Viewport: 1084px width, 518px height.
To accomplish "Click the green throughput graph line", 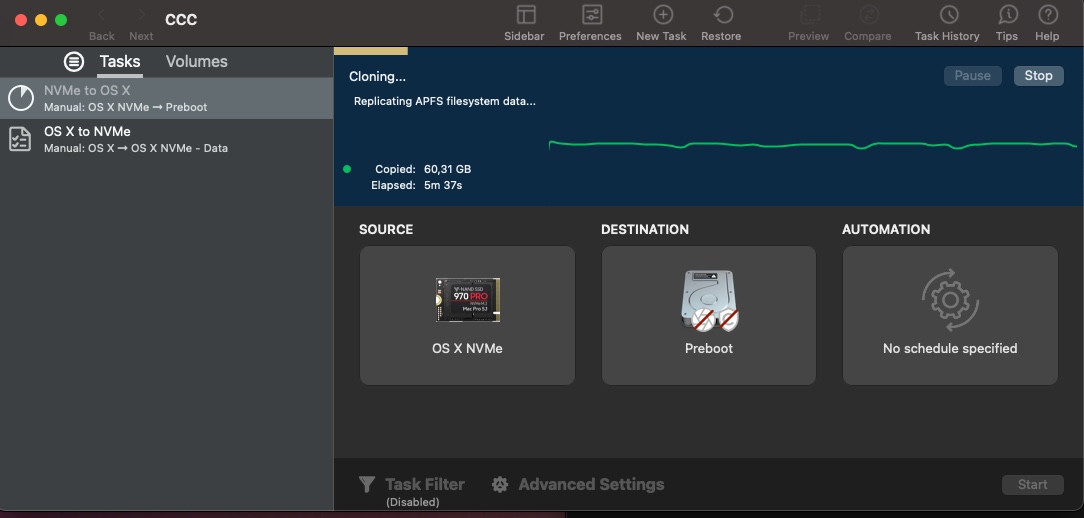I will [x=812, y=145].
